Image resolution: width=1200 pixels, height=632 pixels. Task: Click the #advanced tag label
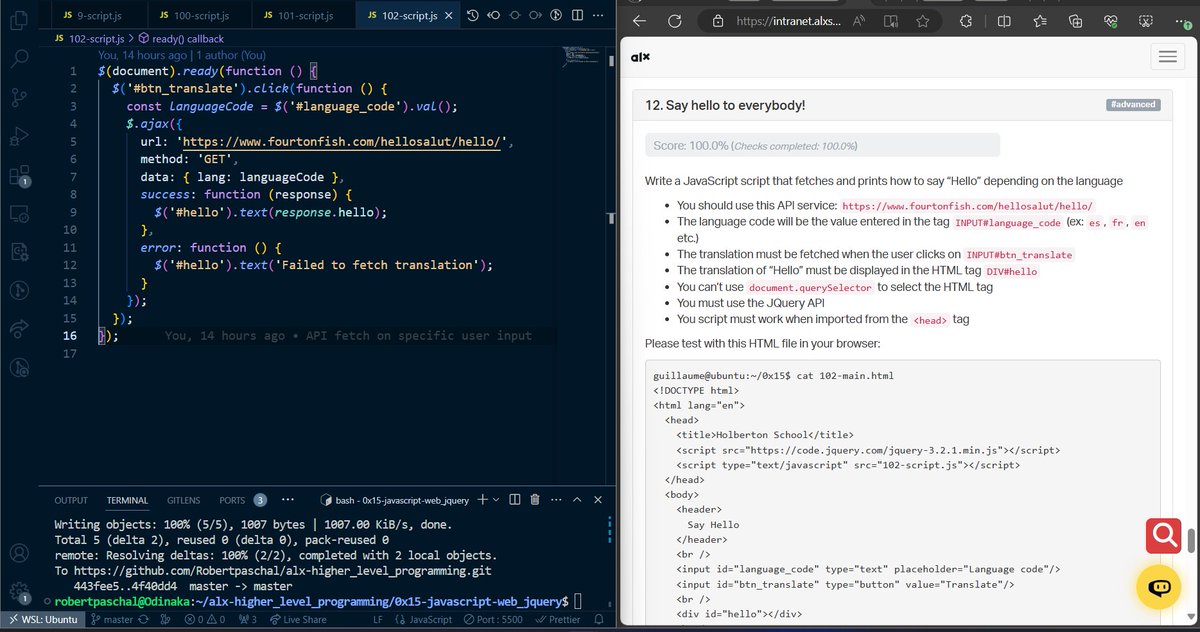[1133, 105]
